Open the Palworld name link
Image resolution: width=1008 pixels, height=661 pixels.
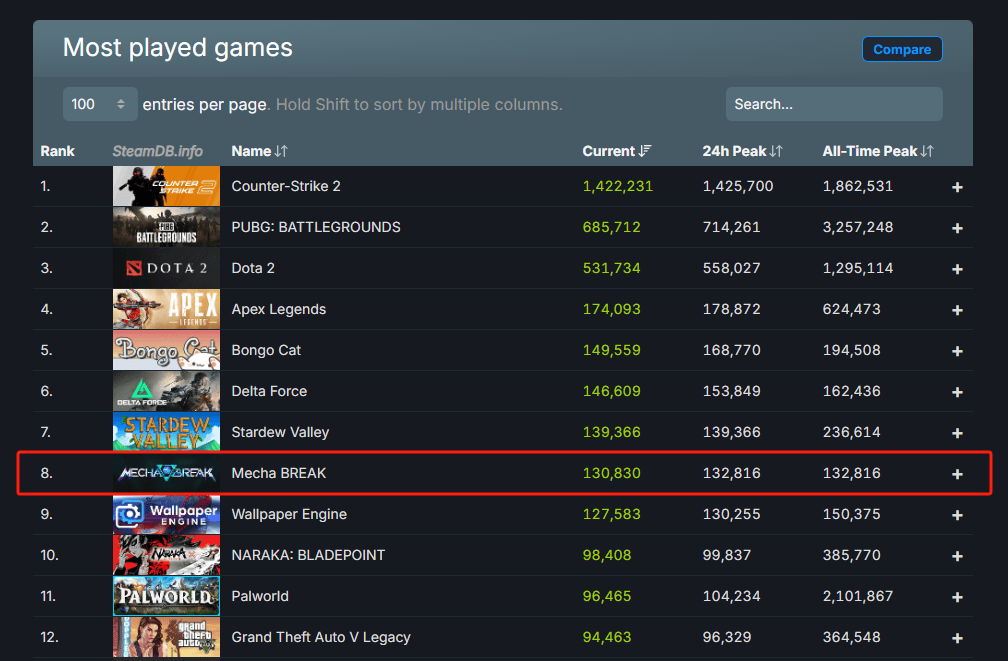tap(260, 596)
